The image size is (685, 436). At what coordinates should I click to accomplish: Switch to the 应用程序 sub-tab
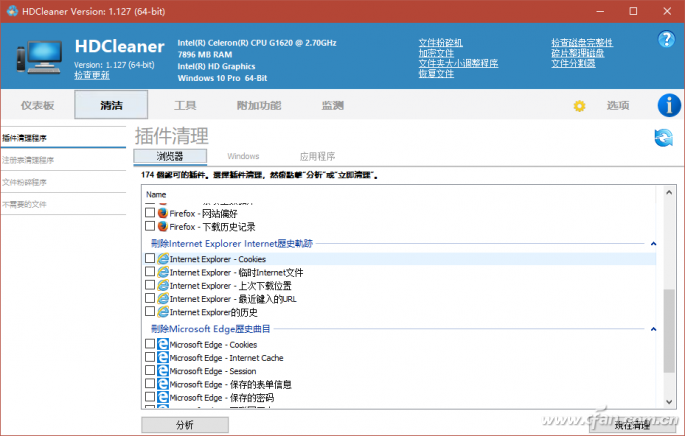[318, 156]
